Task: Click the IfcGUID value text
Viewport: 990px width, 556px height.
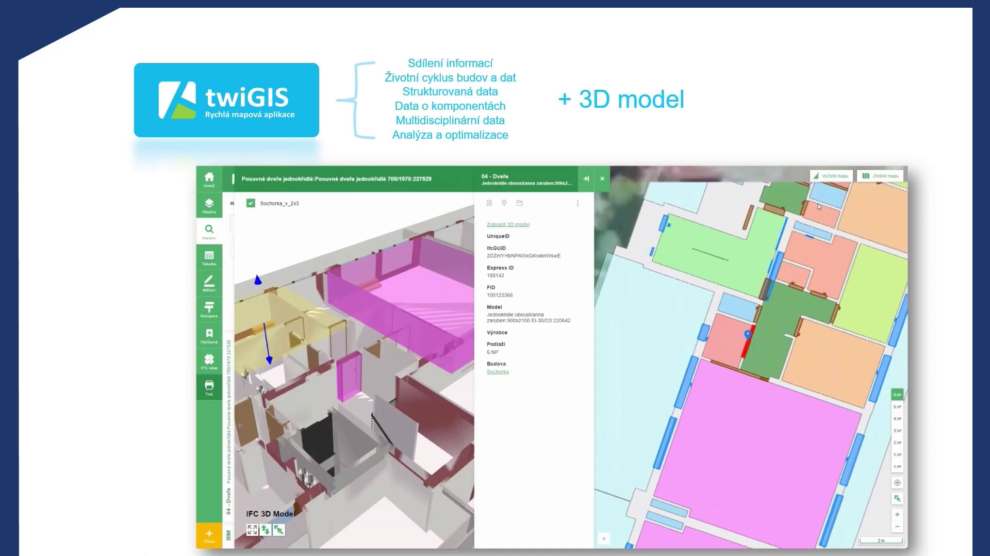Action: pos(523,256)
